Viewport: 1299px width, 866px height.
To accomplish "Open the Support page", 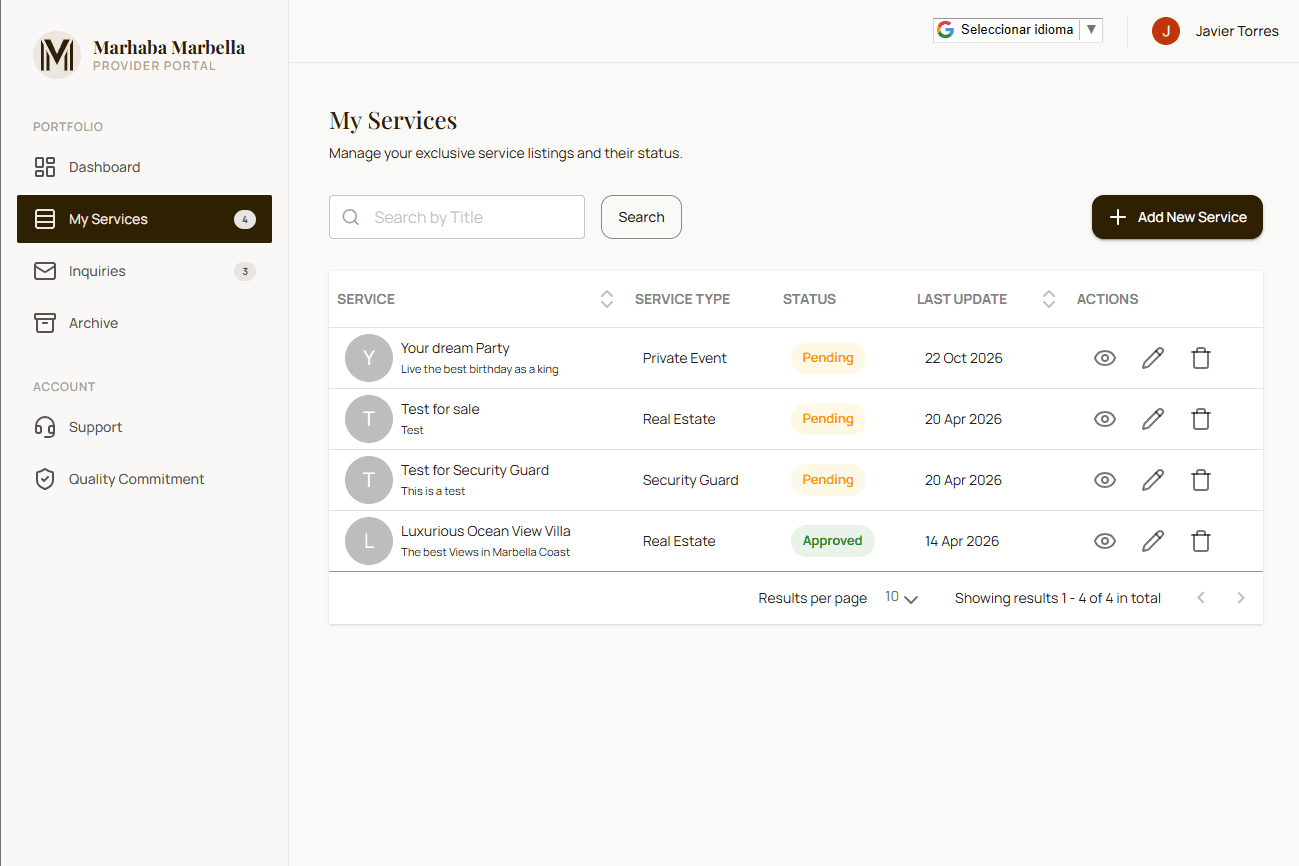I will 144,427.
